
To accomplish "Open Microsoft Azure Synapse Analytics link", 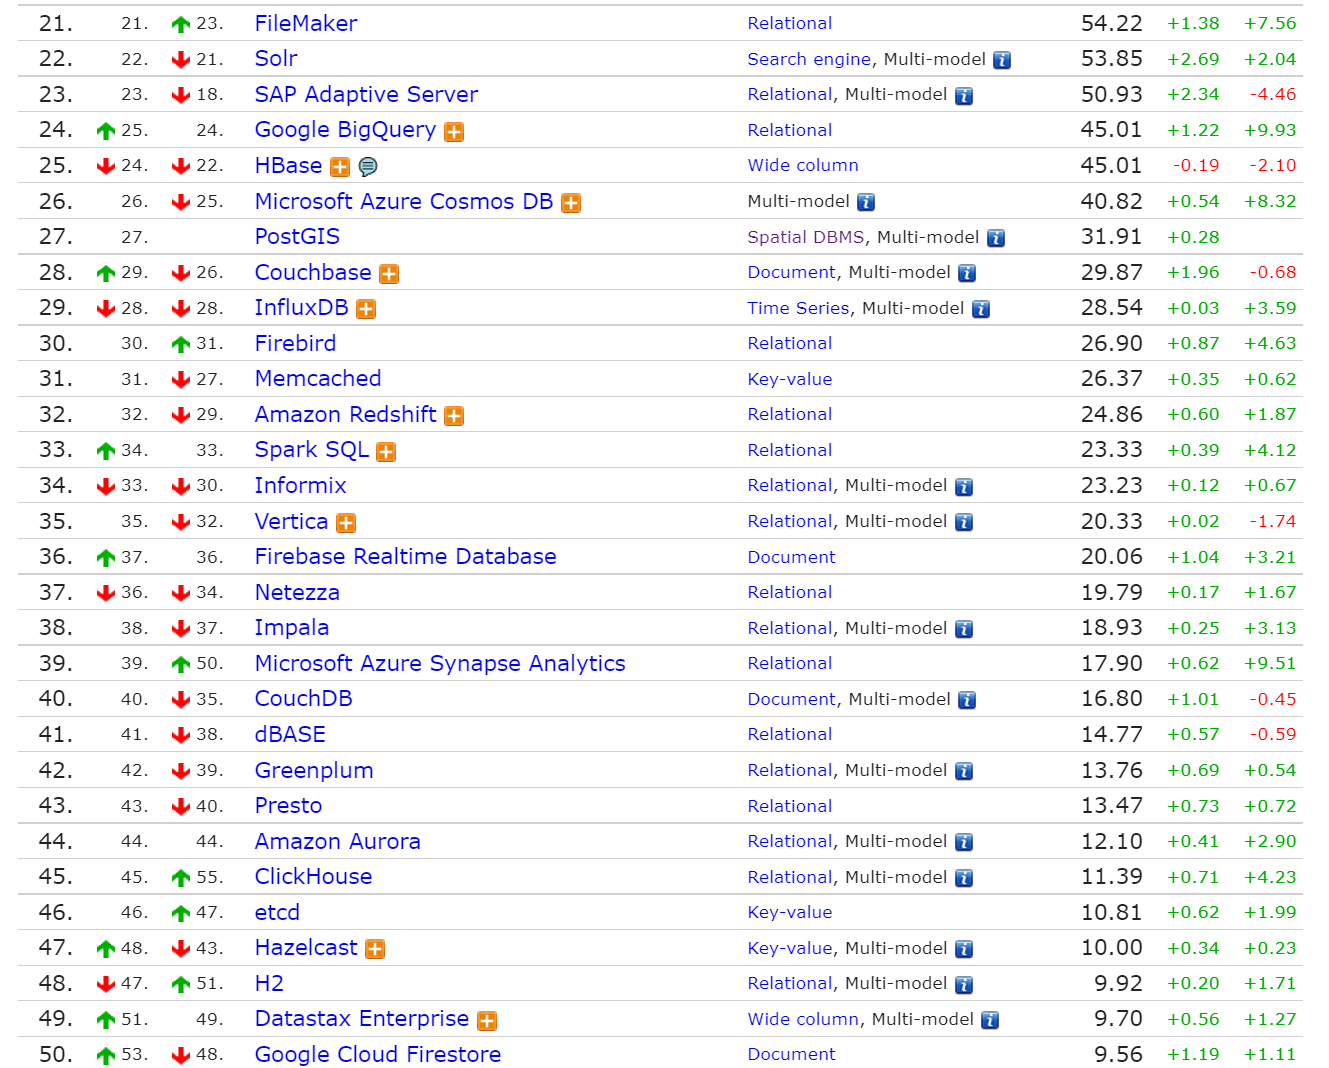I will (x=440, y=663).
